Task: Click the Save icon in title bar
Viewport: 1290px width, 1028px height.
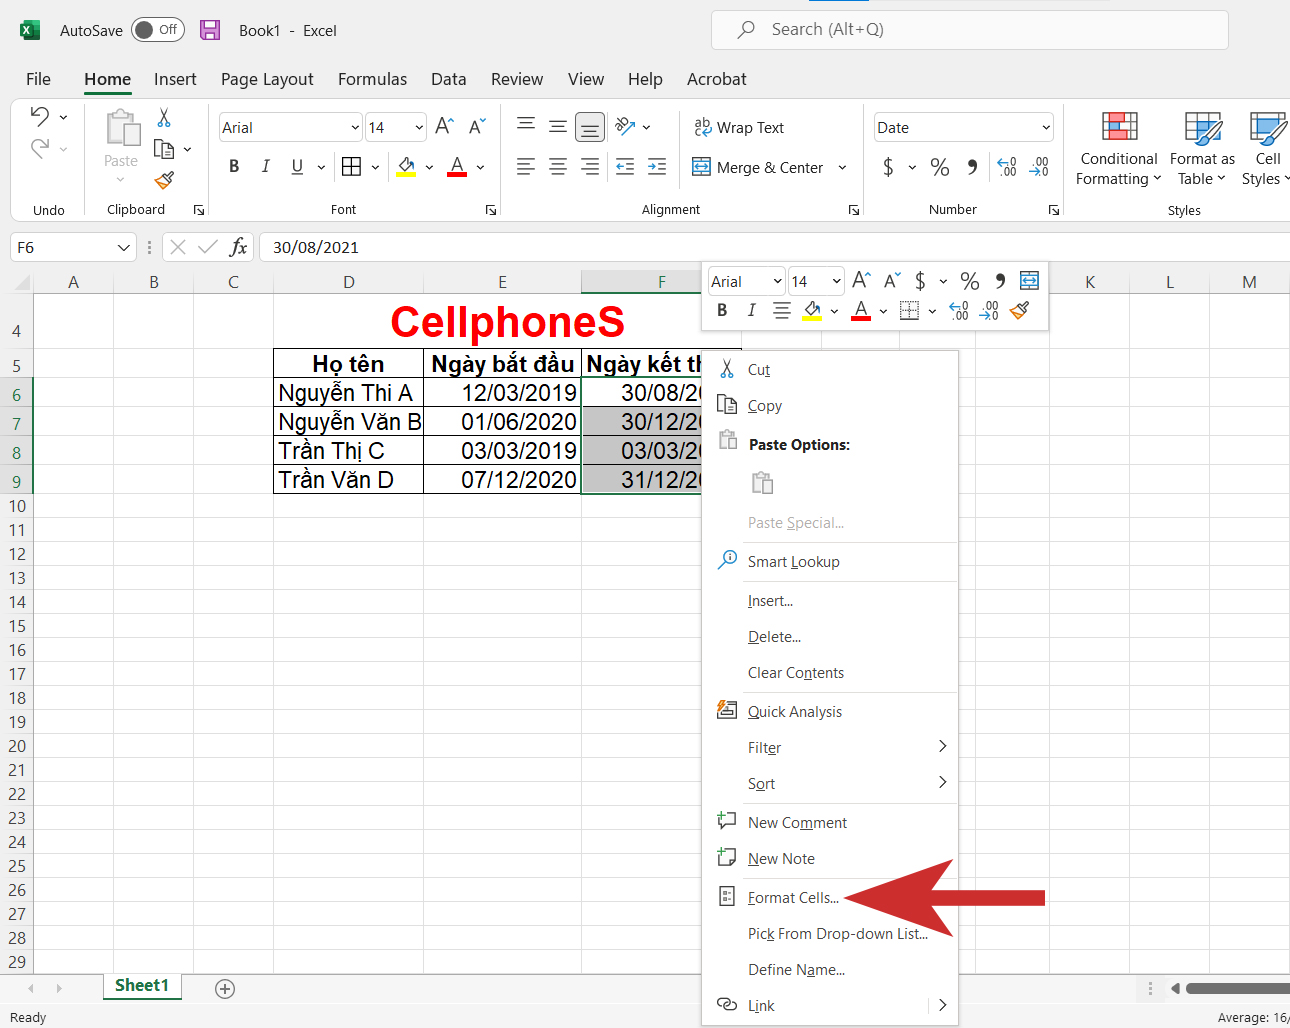Action: point(210,30)
